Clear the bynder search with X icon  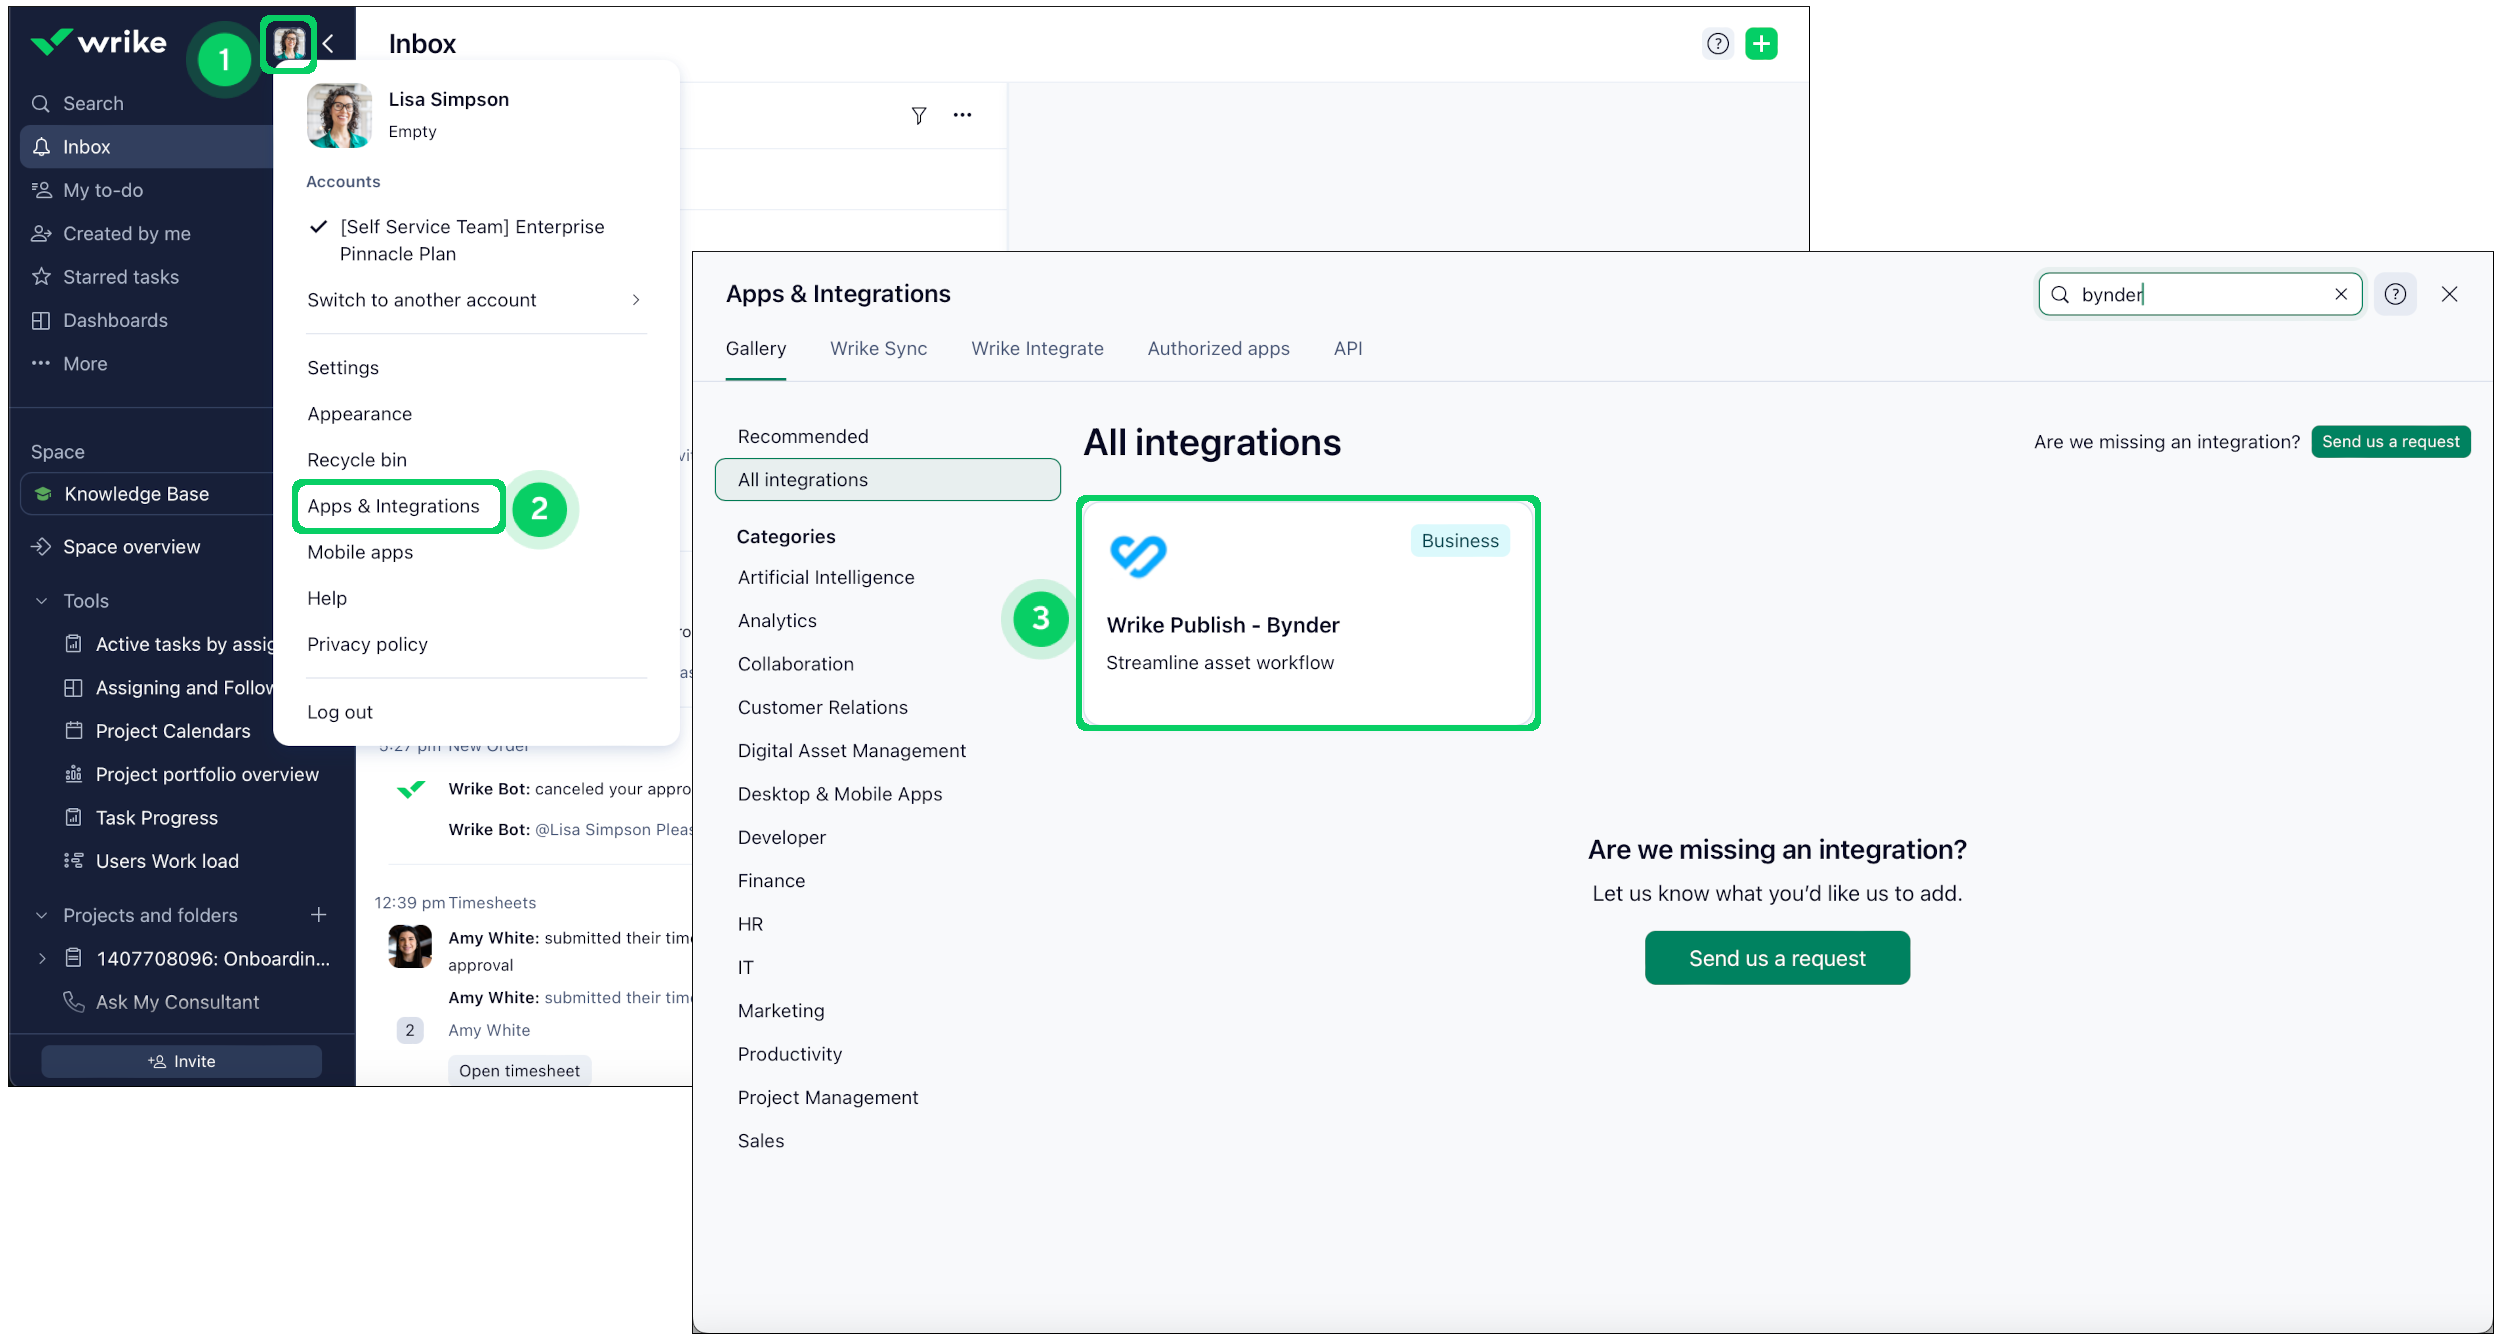2340,294
